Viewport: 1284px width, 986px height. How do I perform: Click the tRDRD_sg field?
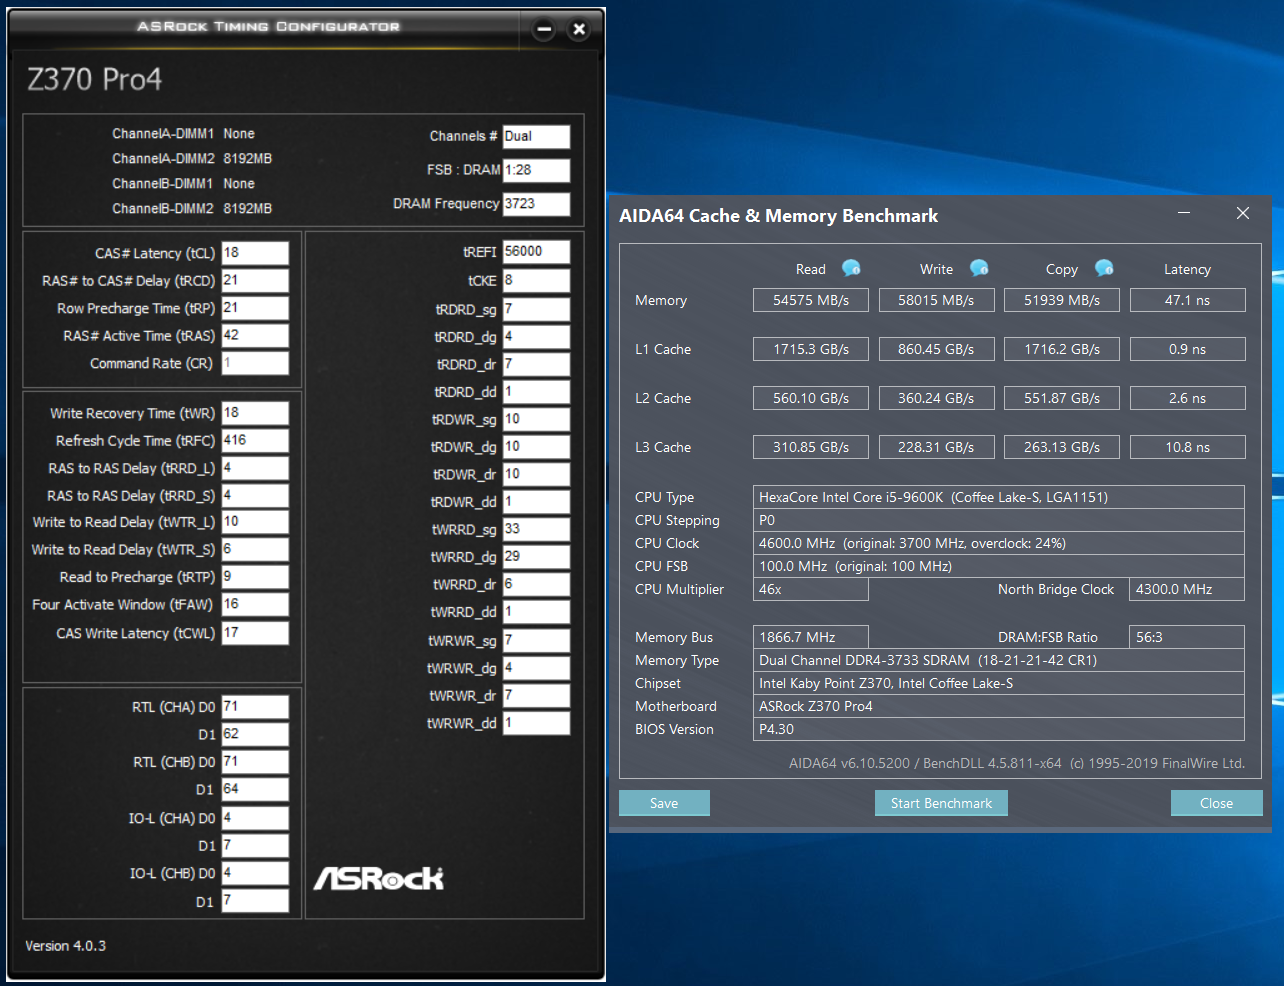pos(536,310)
